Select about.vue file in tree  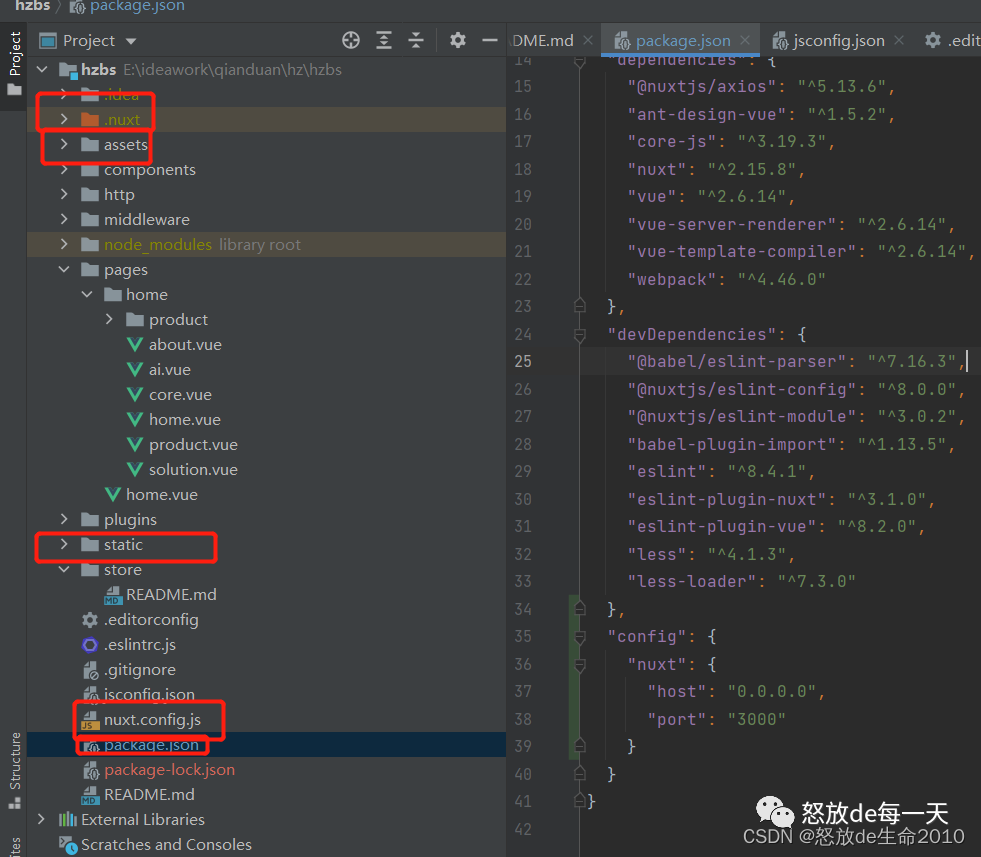[185, 345]
